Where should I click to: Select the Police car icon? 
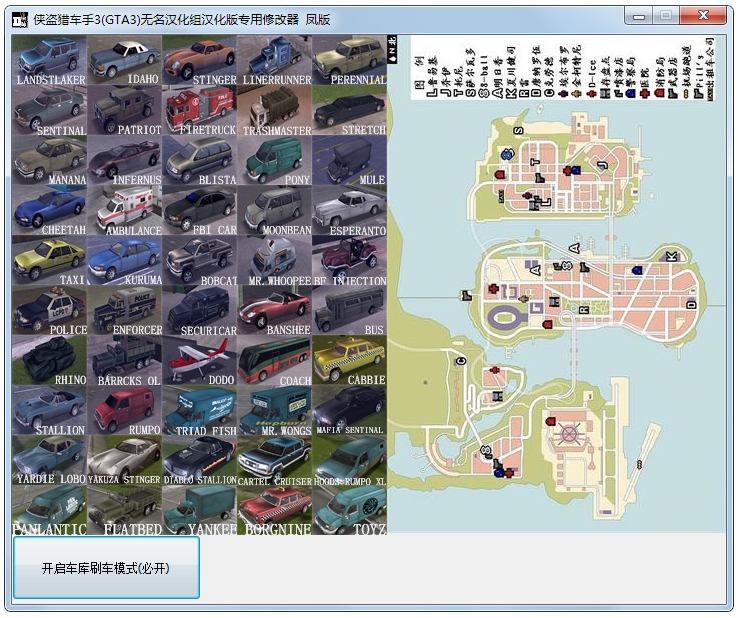tap(49, 310)
